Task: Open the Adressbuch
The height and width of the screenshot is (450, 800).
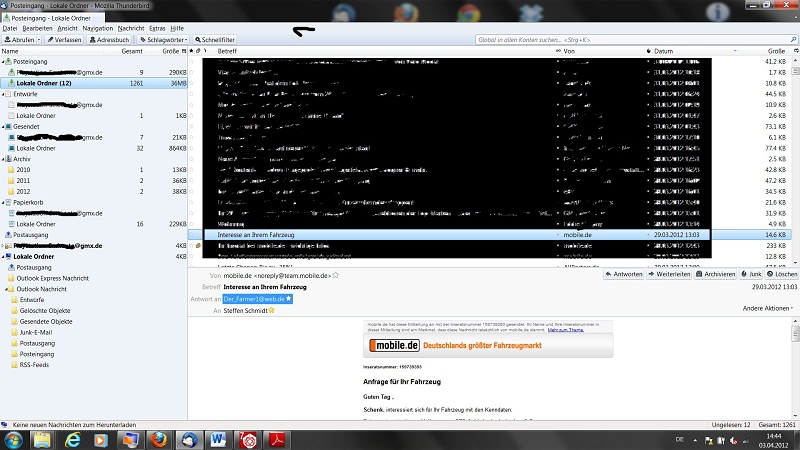Action: click(109, 39)
